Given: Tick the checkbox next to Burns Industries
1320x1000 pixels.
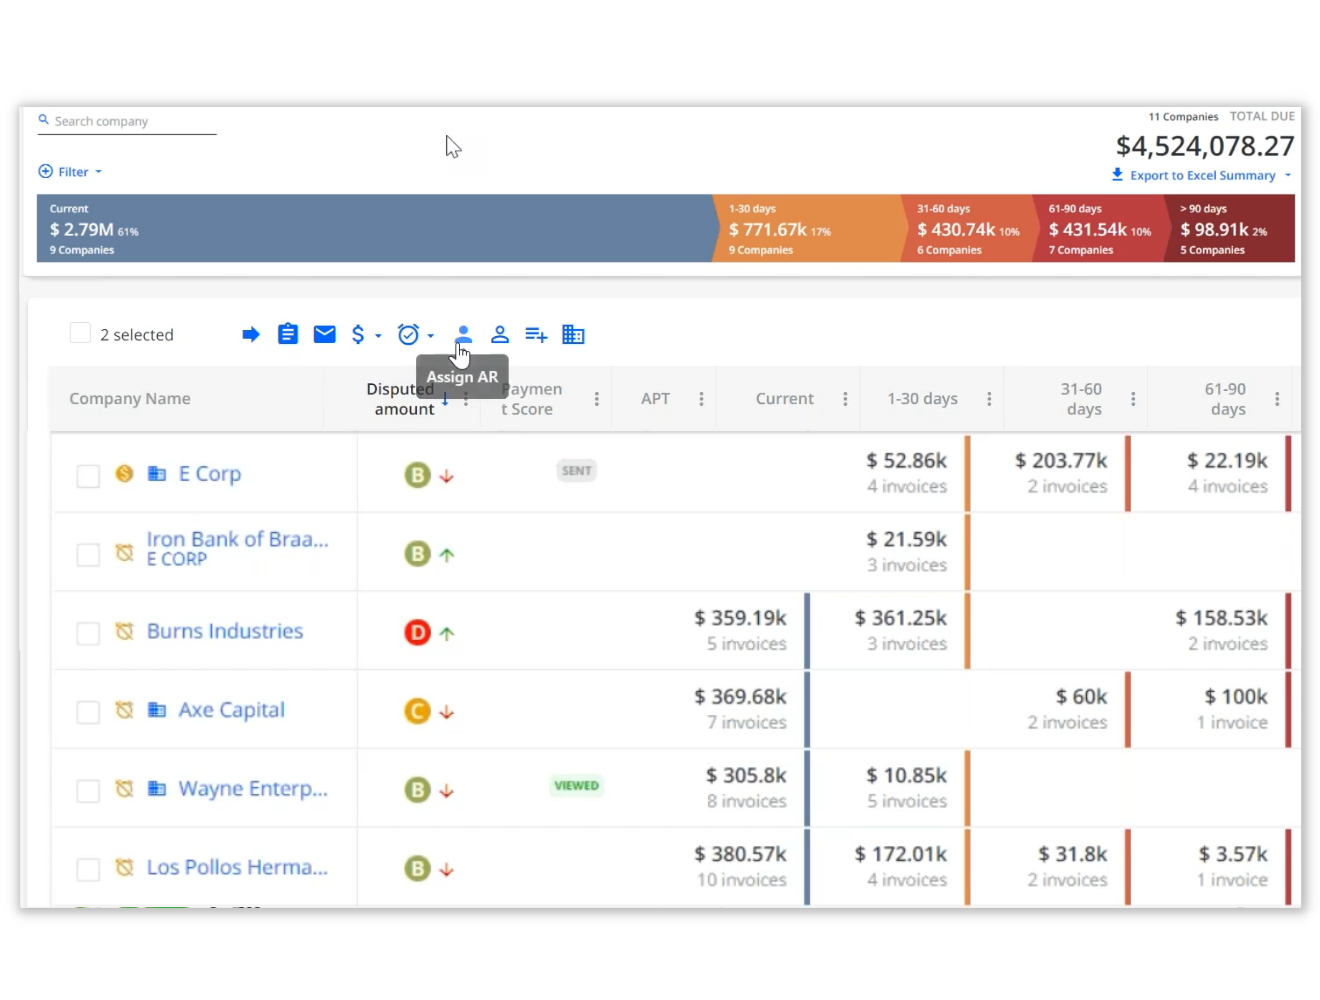Looking at the screenshot, I should 88,632.
